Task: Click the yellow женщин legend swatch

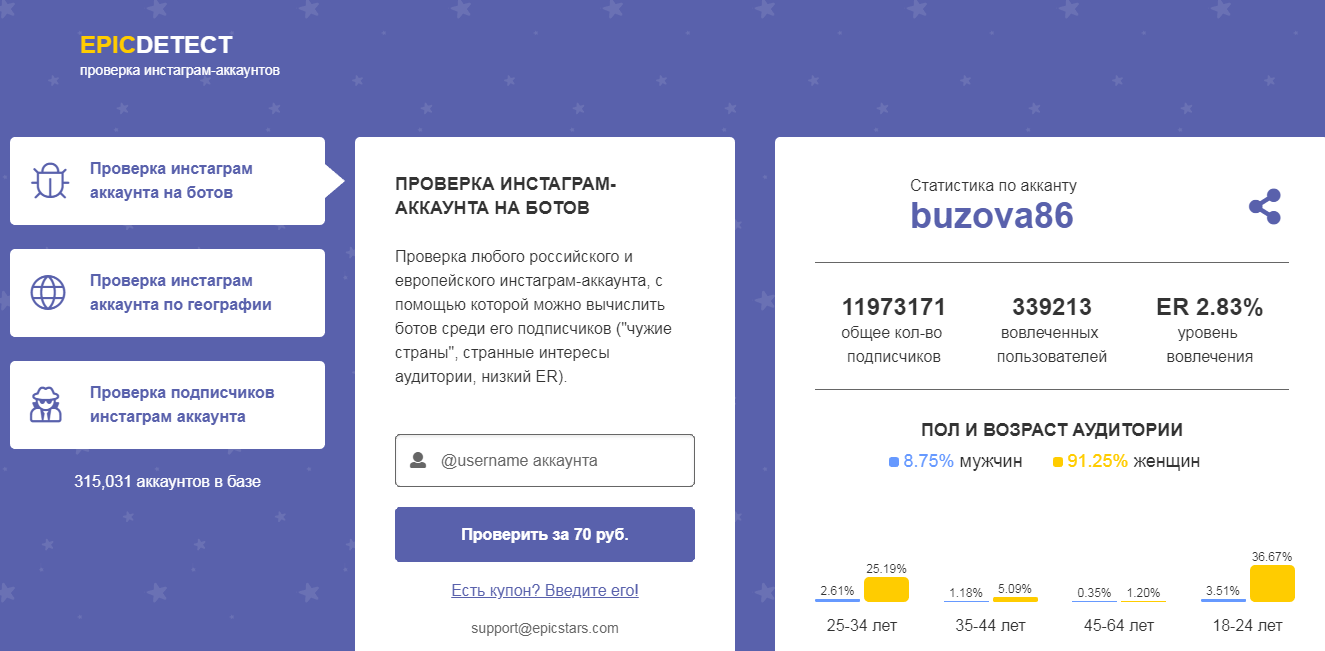Action: (x=1058, y=462)
